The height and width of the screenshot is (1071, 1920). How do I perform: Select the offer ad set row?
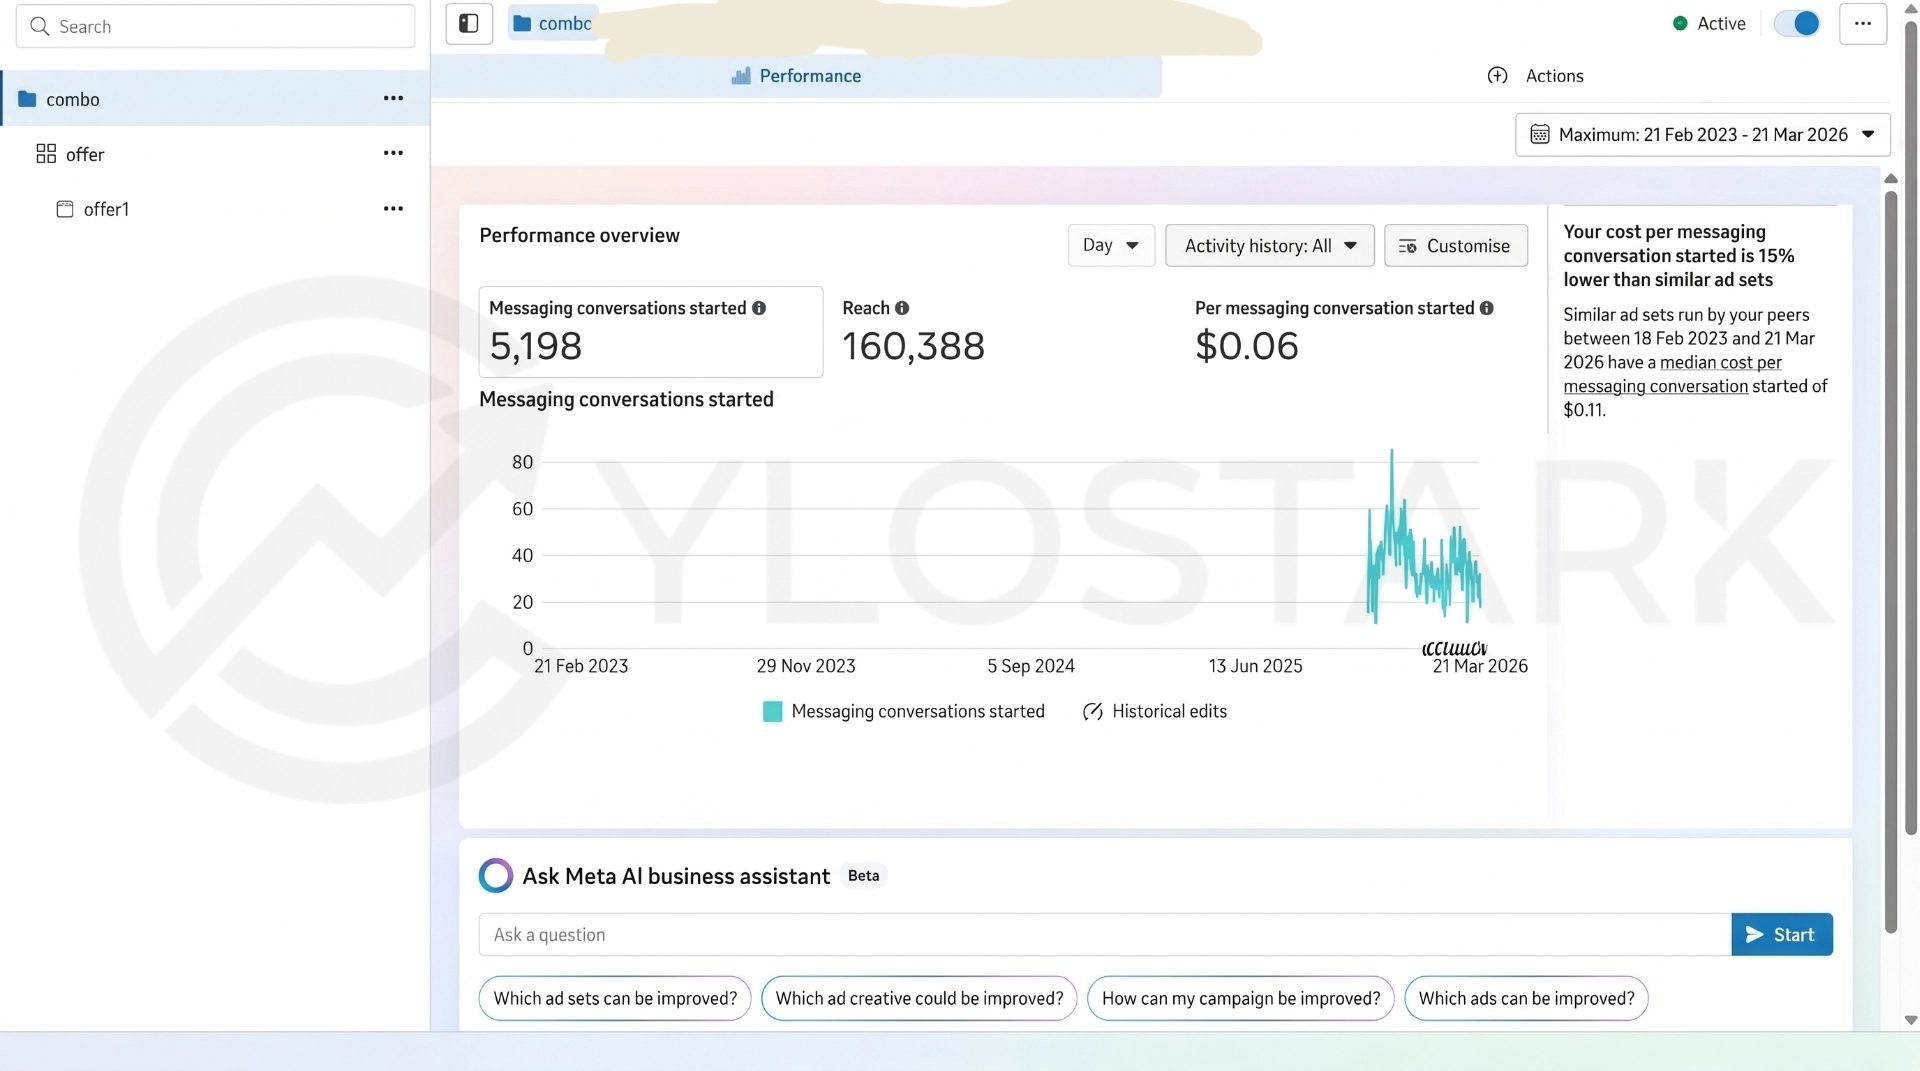click(215, 153)
